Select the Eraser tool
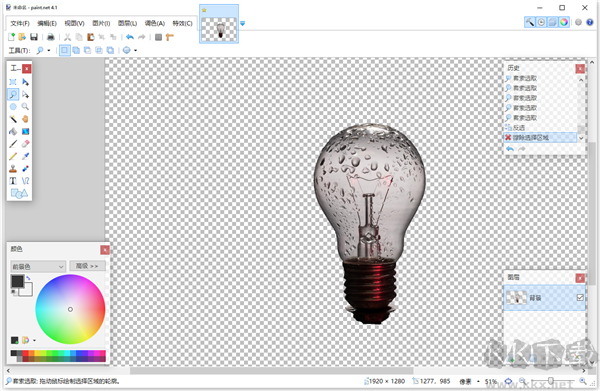This screenshot has width=600, height=391. coord(25,144)
